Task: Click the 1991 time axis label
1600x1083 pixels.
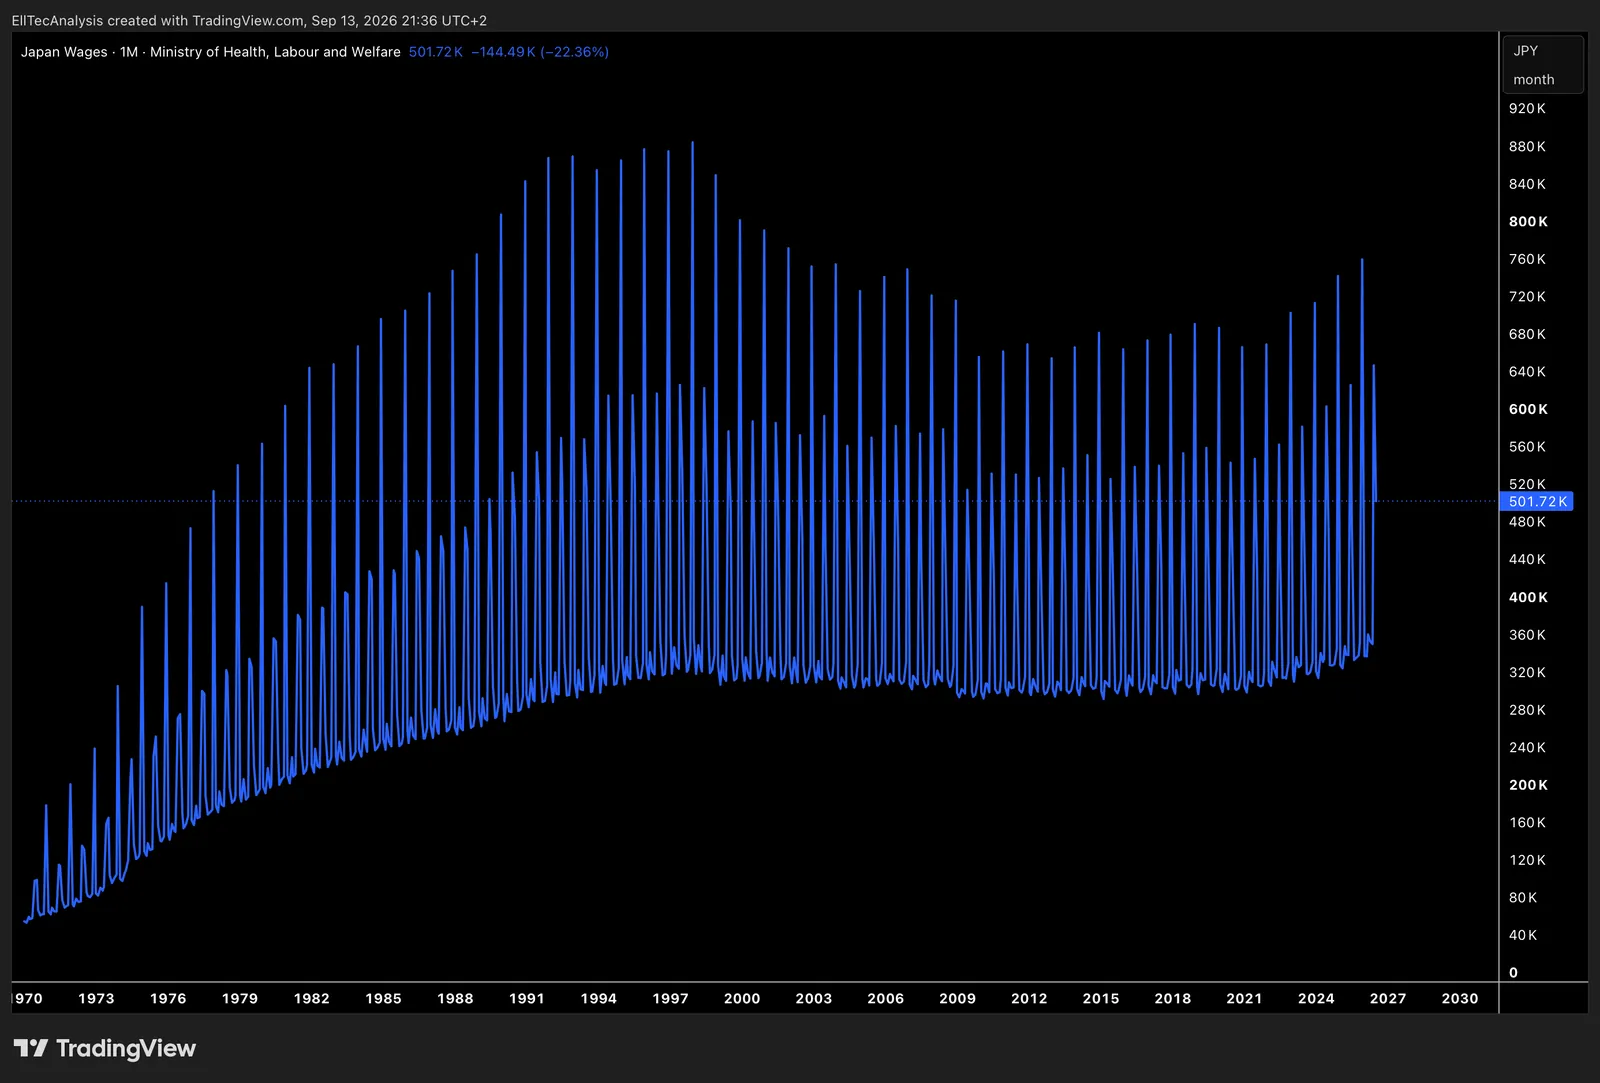Action: point(527,999)
